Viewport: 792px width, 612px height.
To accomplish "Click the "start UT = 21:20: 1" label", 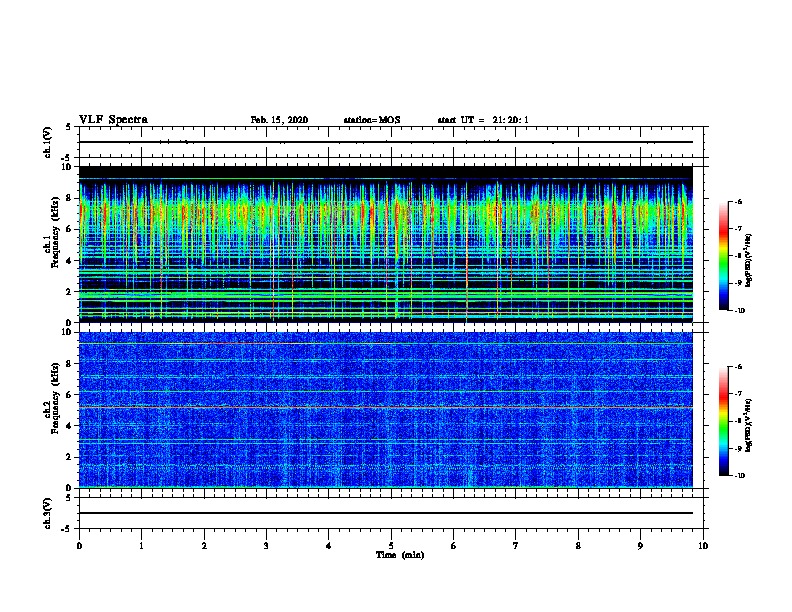I will coord(483,120).
